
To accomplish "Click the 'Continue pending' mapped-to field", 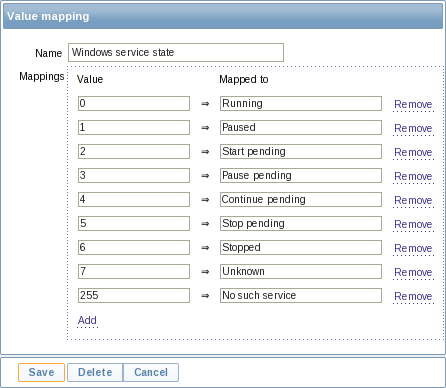I will 301,199.
